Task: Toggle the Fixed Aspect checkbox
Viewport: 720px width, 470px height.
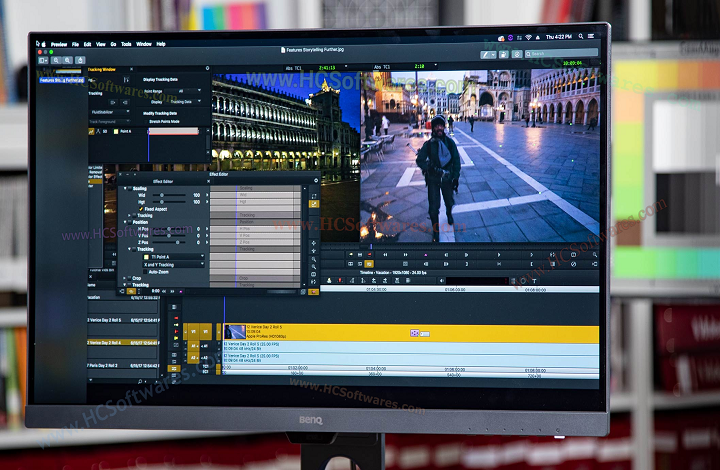Action: pyautogui.click(x=140, y=208)
